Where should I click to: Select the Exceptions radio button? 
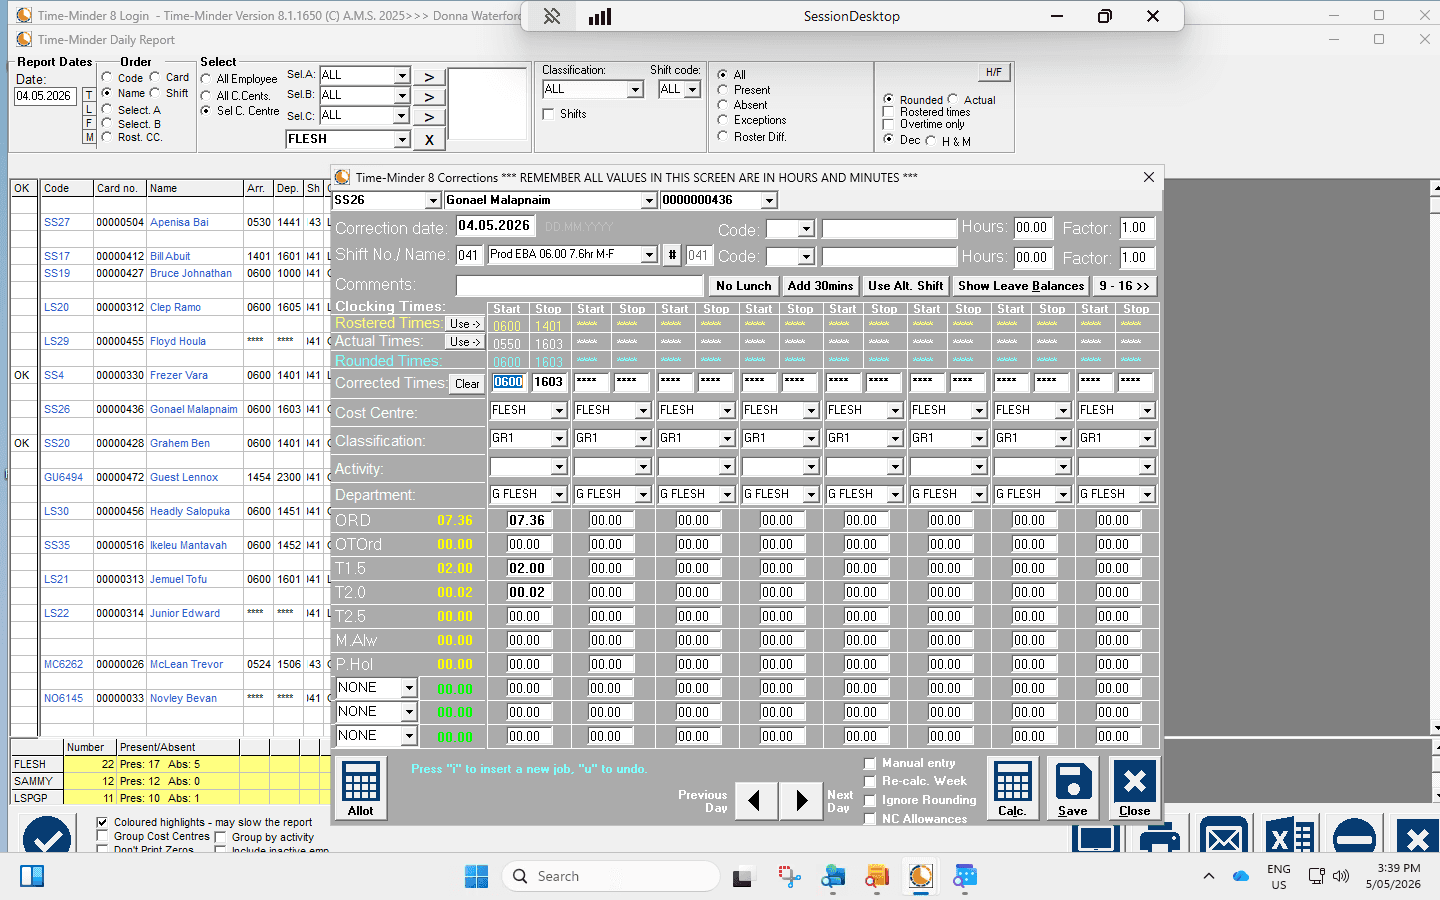point(723,120)
